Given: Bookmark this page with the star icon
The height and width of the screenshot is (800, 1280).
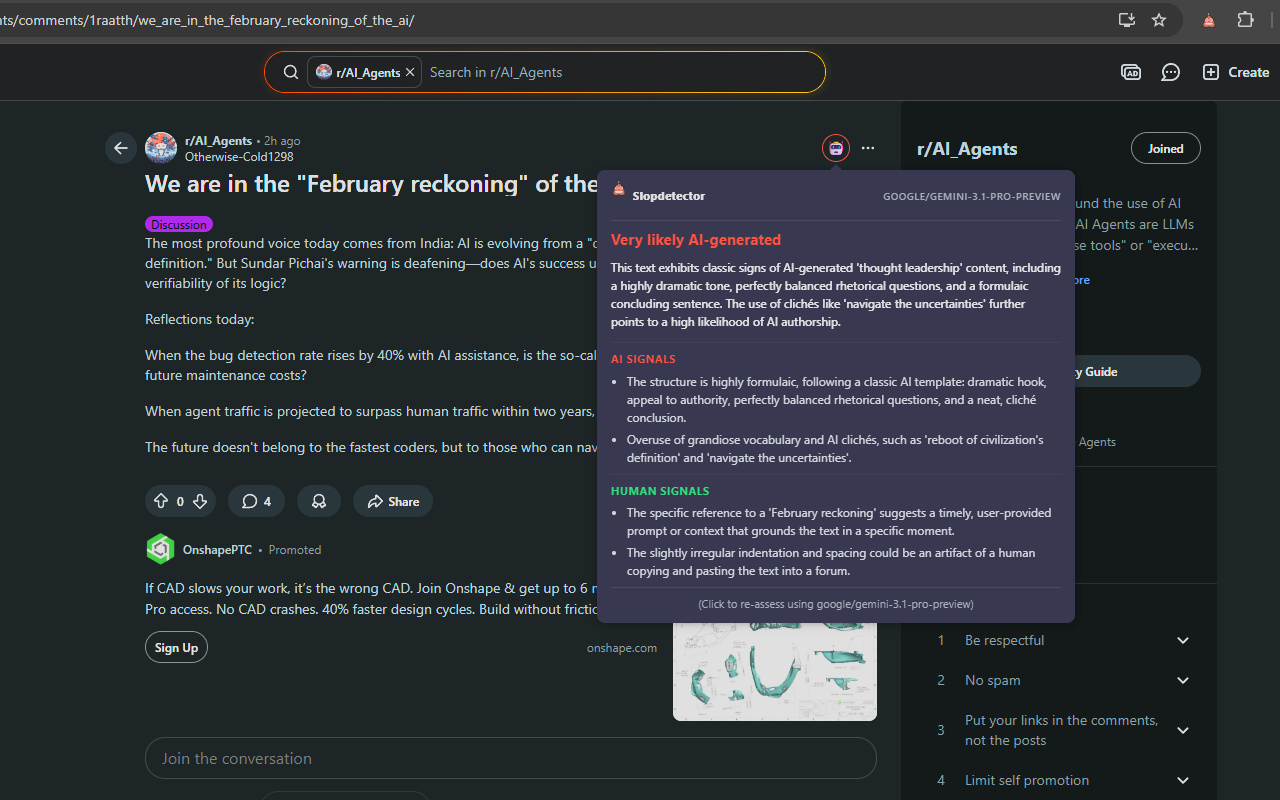Looking at the screenshot, I should click(x=1159, y=20).
